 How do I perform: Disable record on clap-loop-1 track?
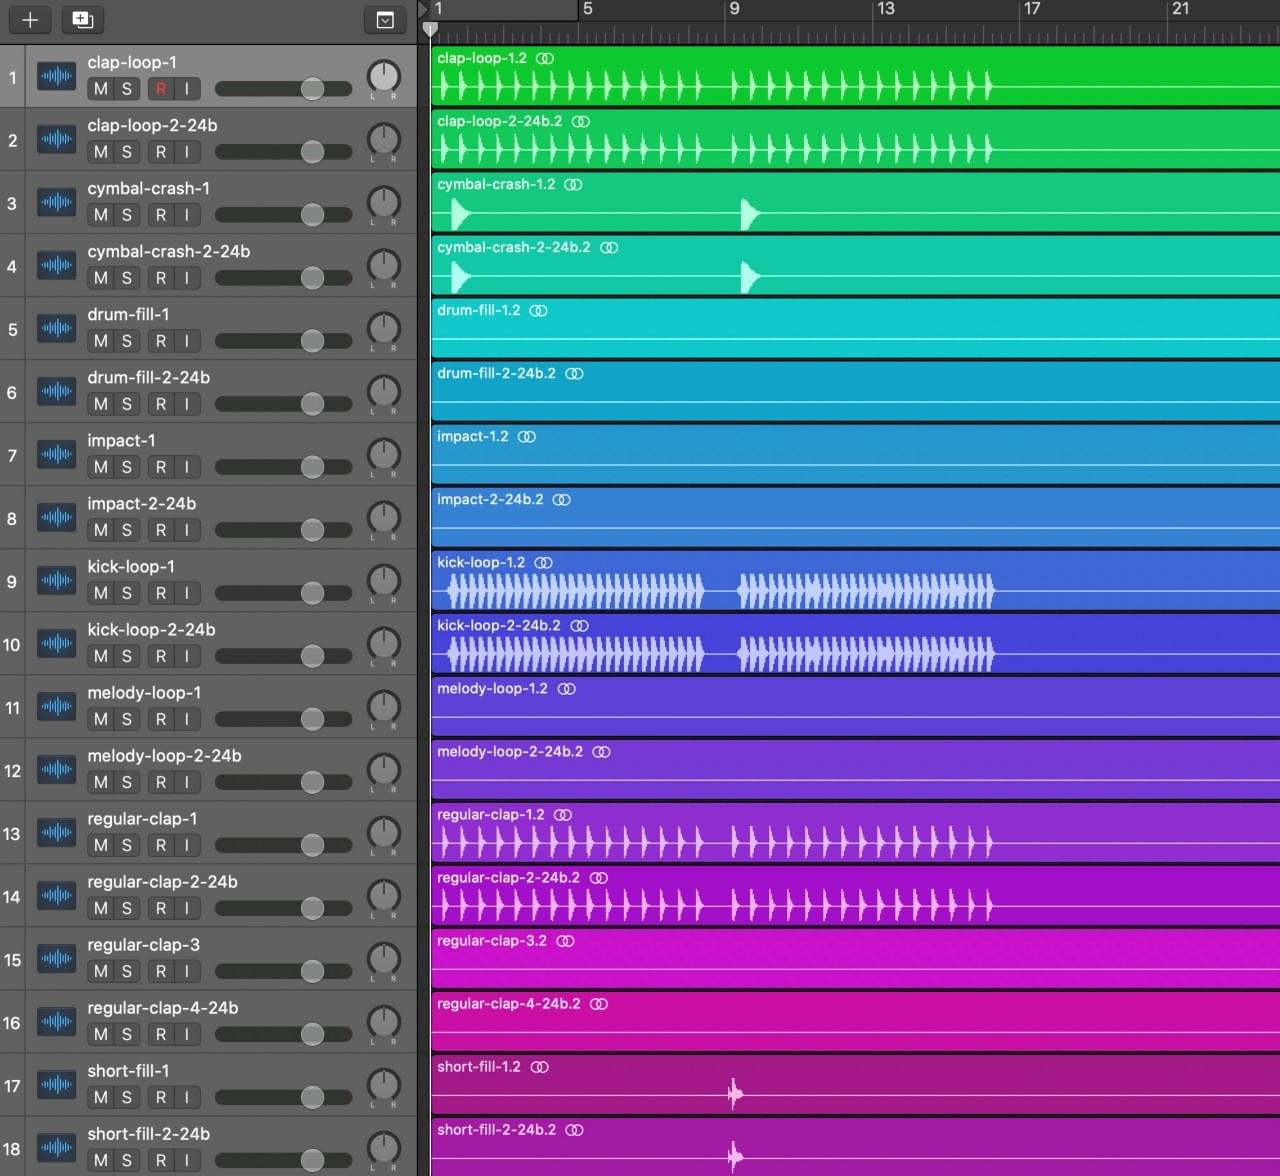(x=161, y=89)
